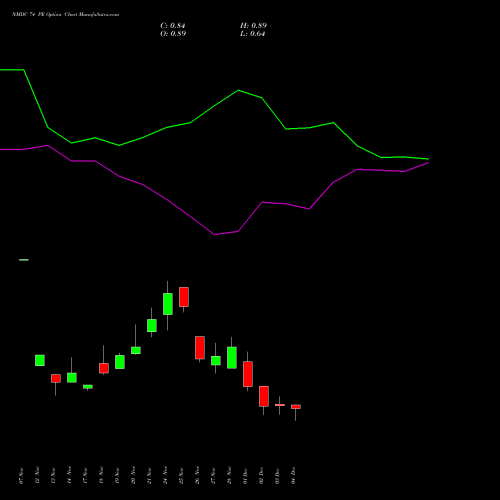This screenshot has height=500, width=500.
Task: Click the 13 Nov date label
Action: pyautogui.click(x=54, y=476)
